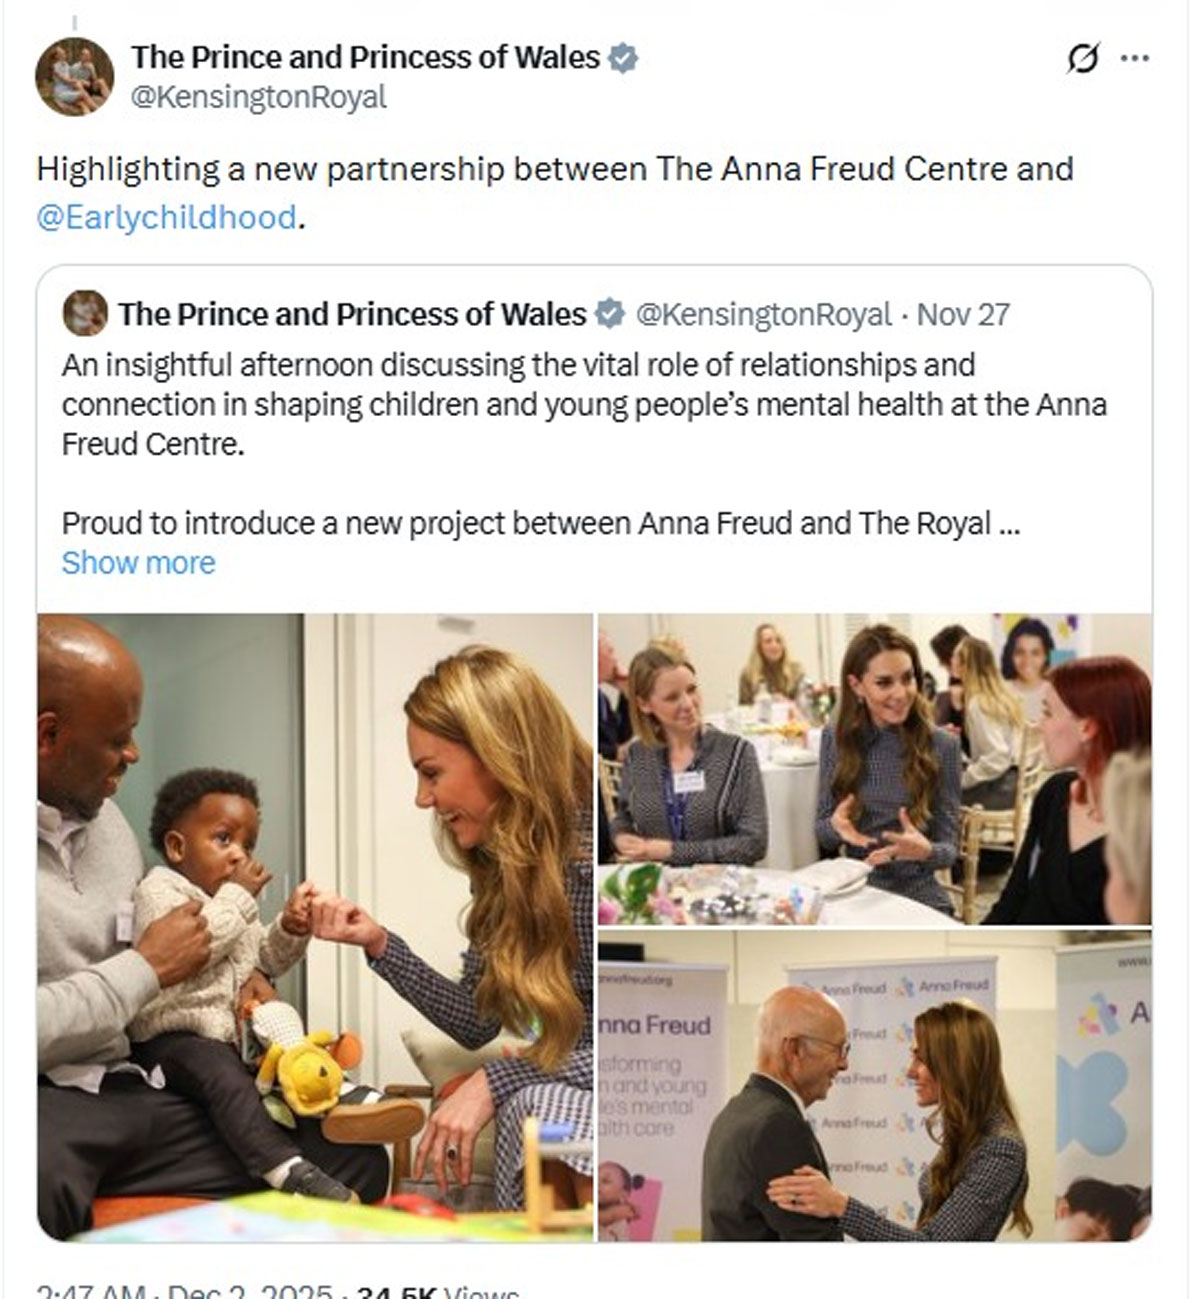
Task: Open photo with Anna Freud banners
Action: (x=875, y=1086)
